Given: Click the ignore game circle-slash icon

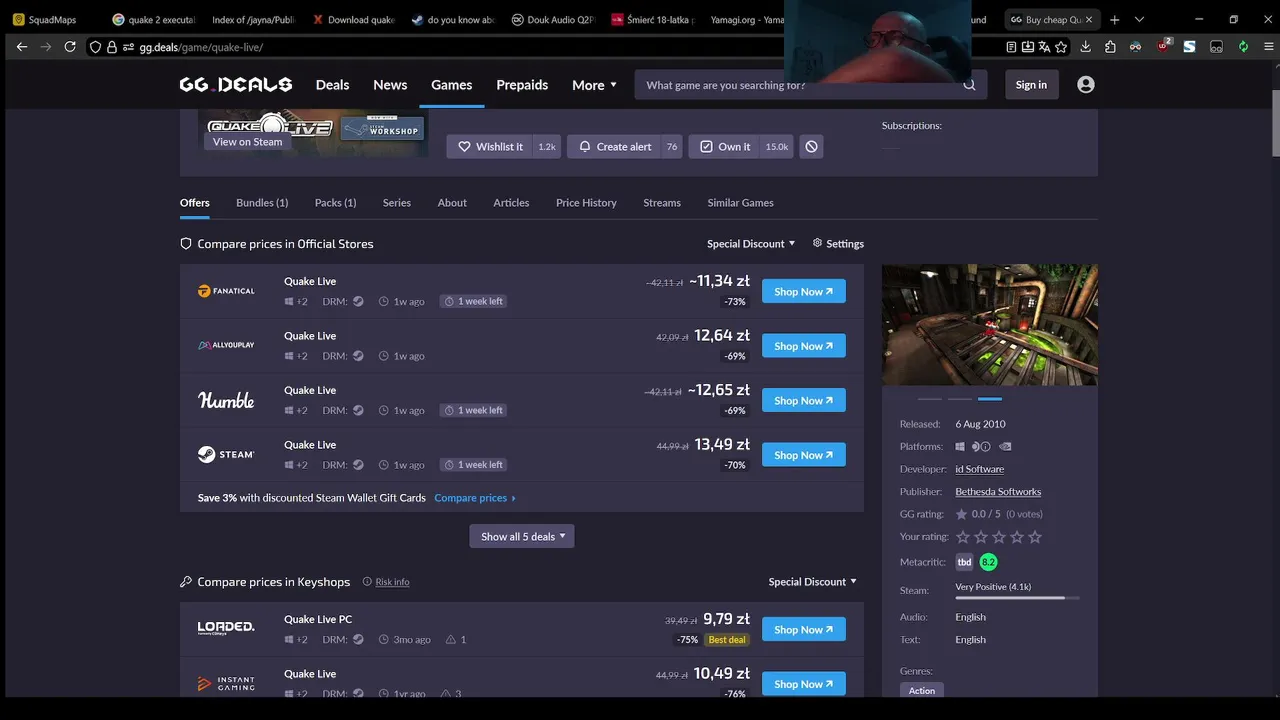Looking at the screenshot, I should click(811, 146).
